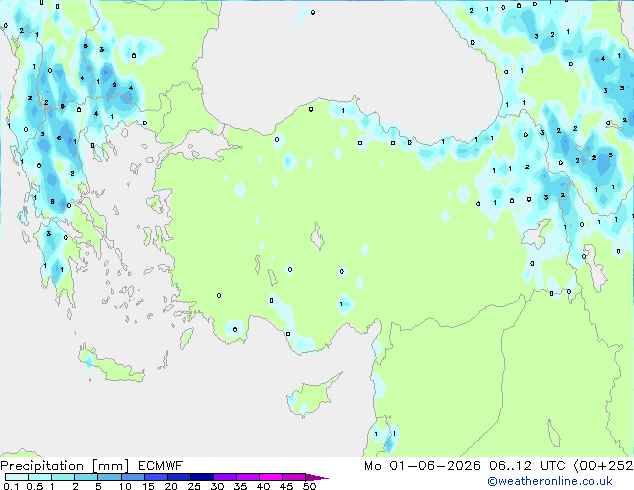Screen dimensions: 634x490
Task: Click the legend value '25'
Action: [x=194, y=486]
